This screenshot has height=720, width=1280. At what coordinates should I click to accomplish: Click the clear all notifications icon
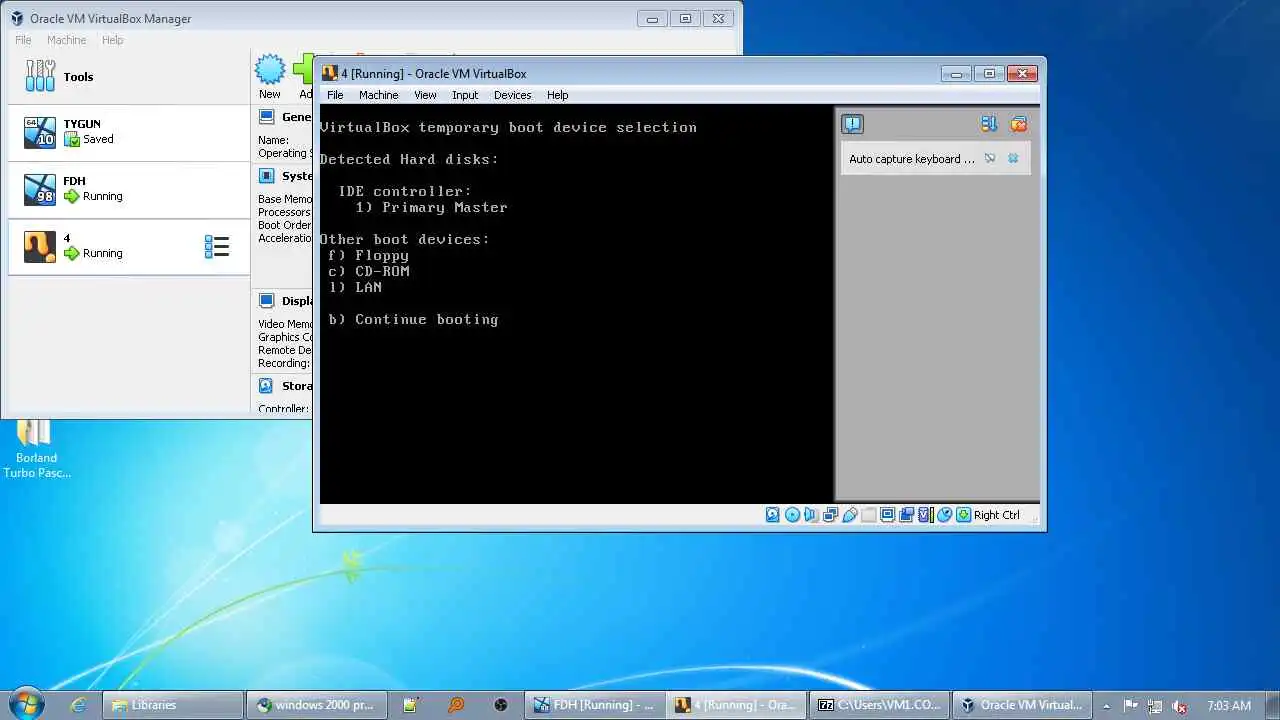click(x=1018, y=124)
